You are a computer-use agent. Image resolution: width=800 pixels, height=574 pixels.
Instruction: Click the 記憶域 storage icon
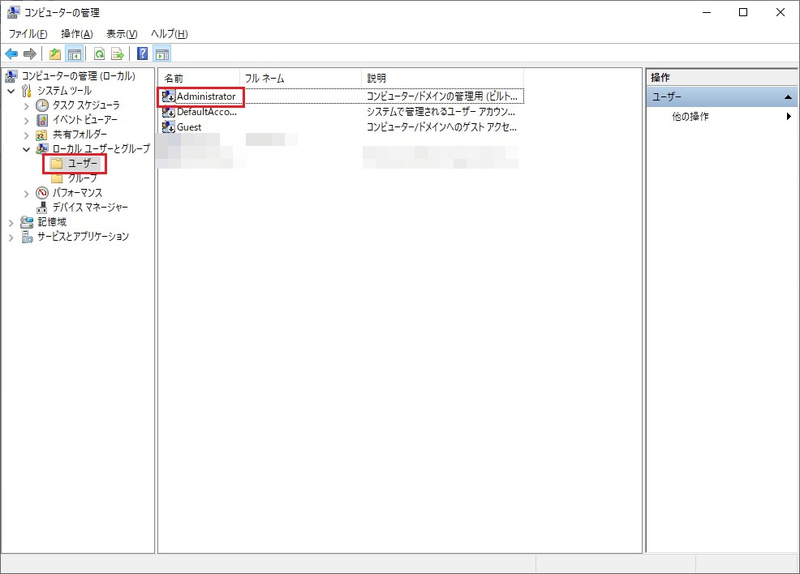coord(27,222)
